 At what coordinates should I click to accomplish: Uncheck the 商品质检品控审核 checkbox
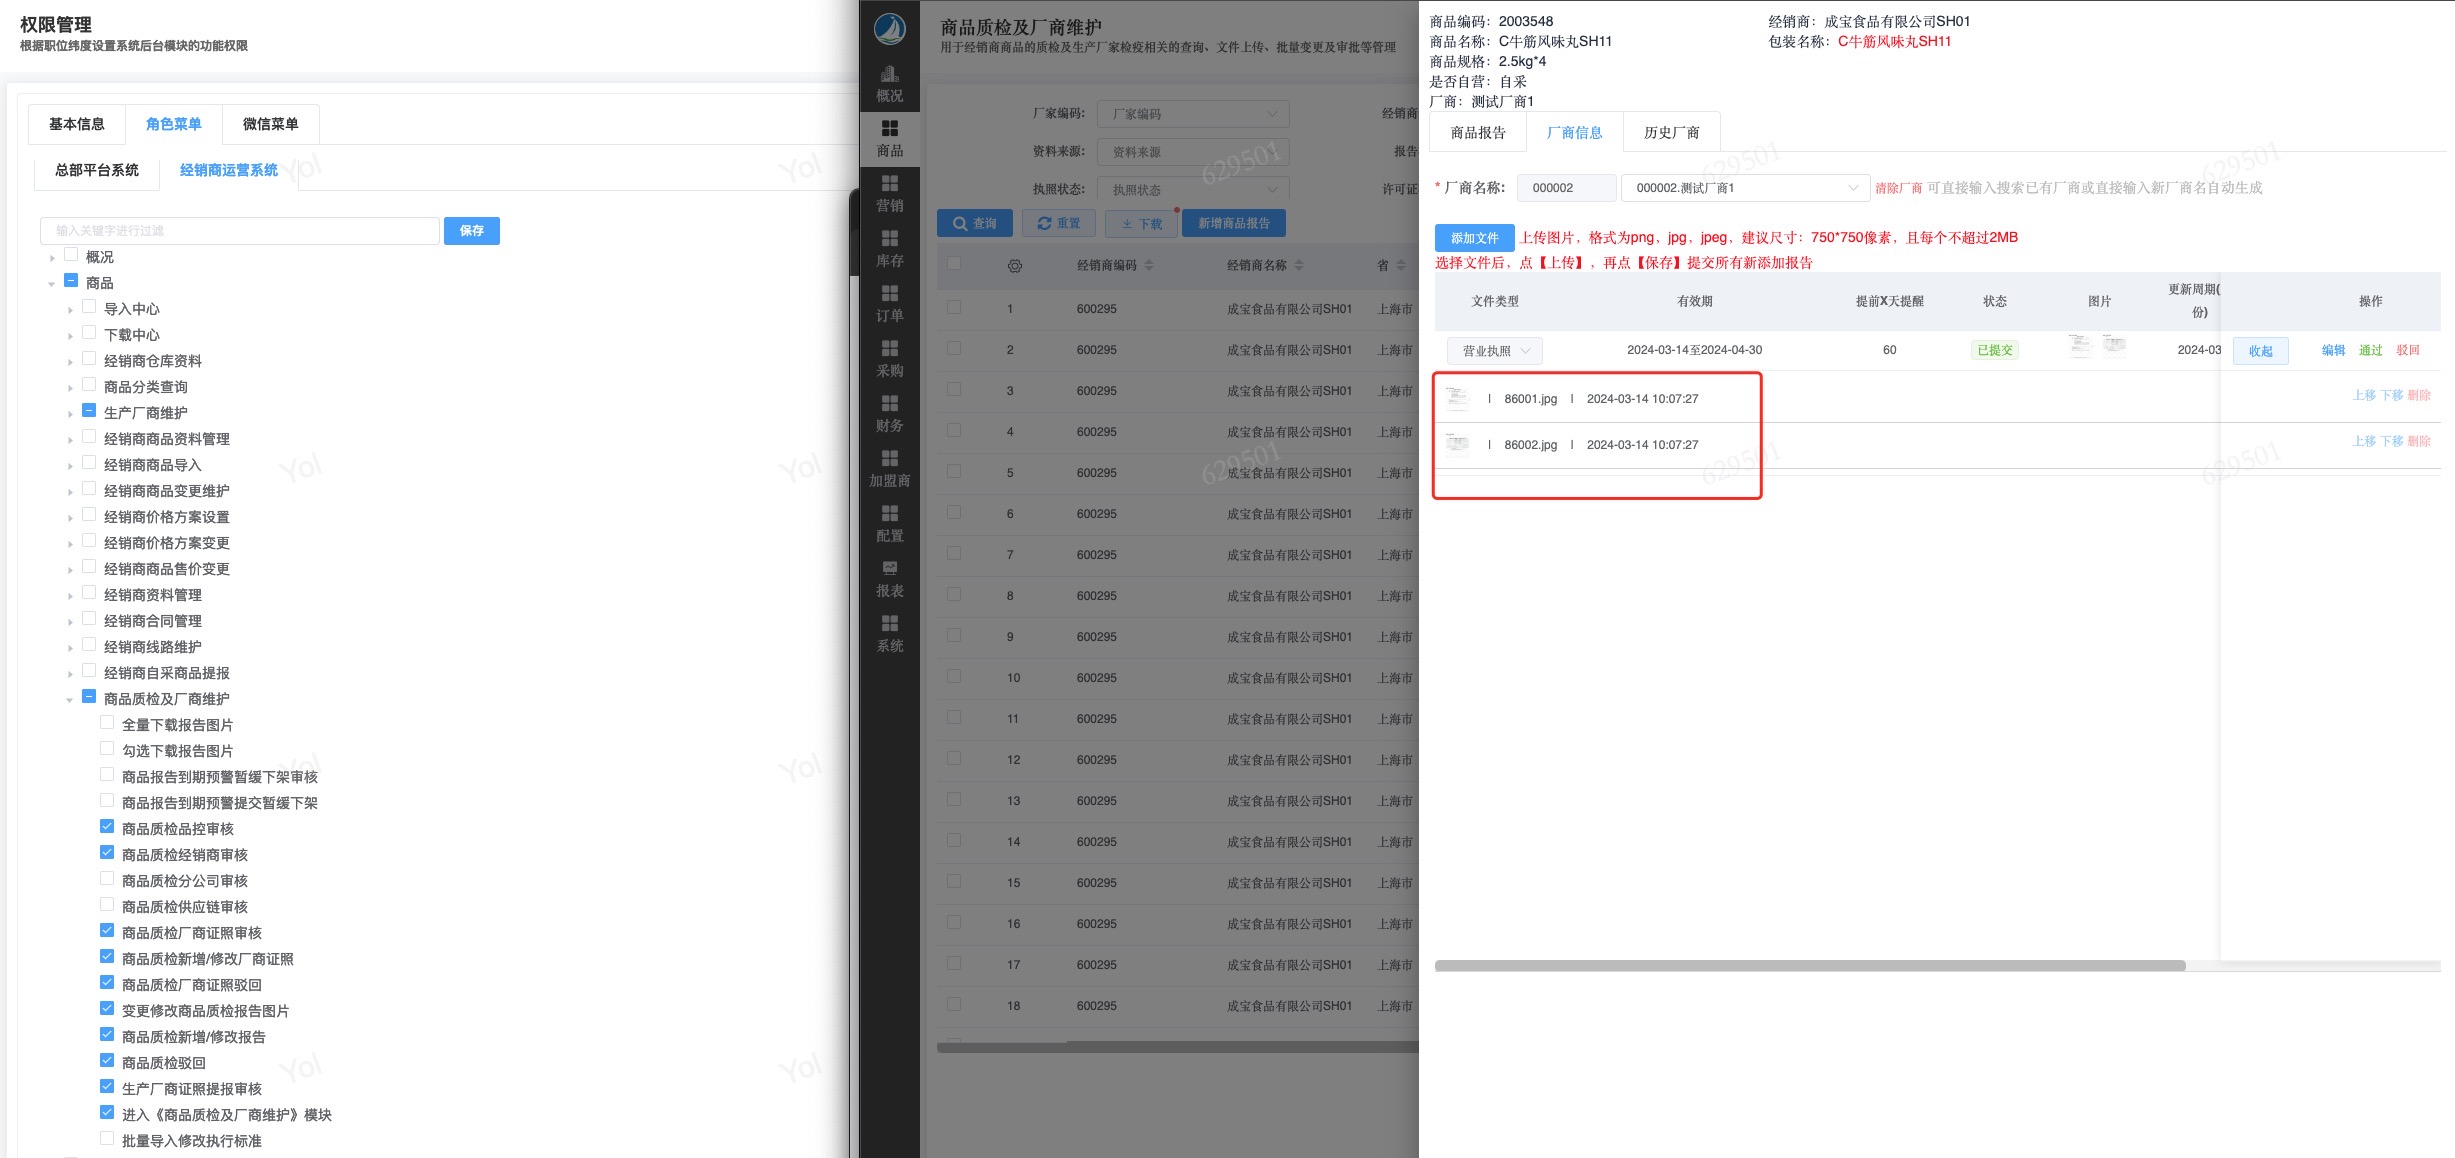107,827
